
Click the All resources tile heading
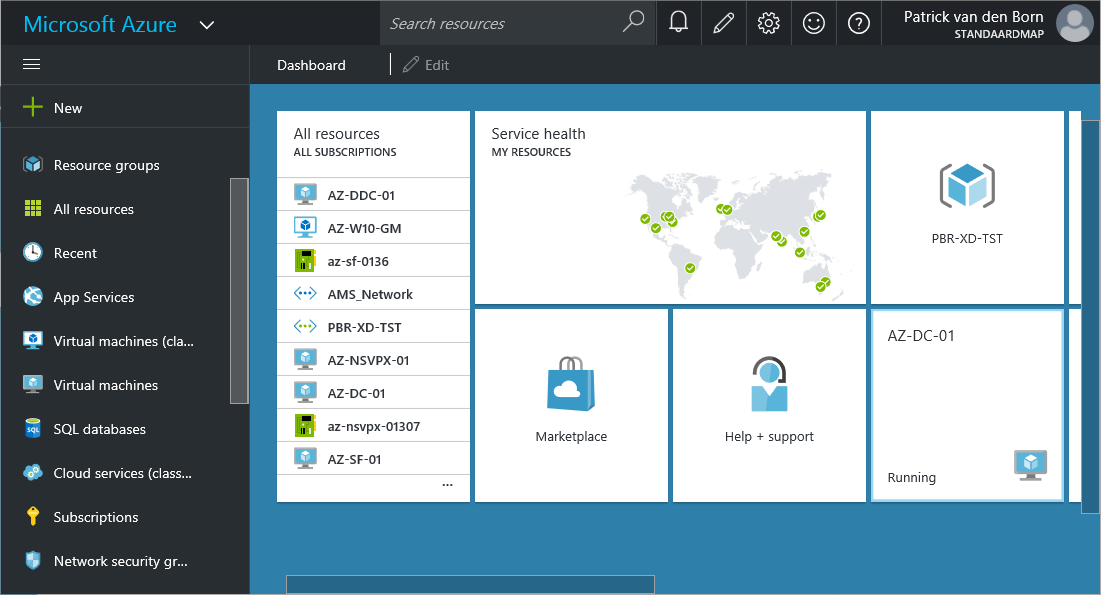point(336,133)
